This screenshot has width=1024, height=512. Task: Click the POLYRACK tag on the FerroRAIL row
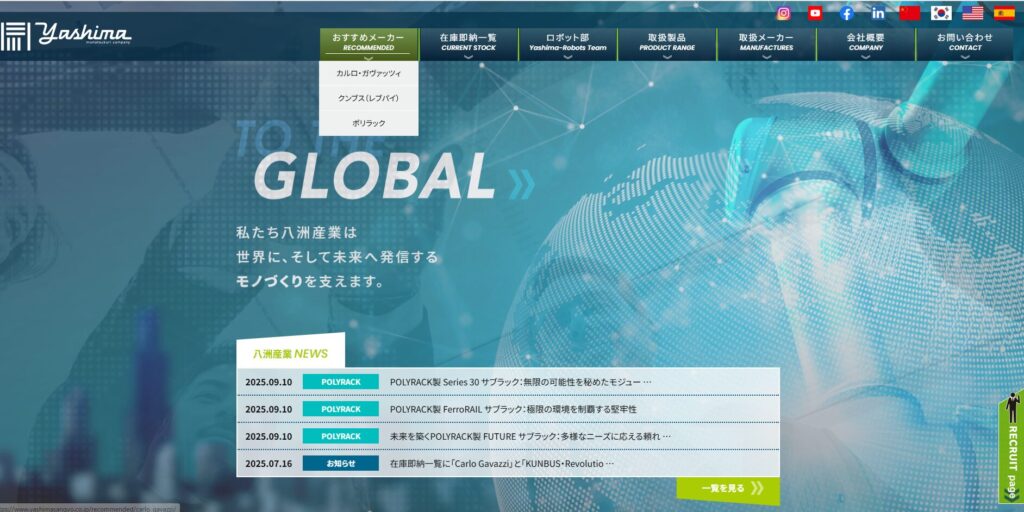[x=340, y=409]
